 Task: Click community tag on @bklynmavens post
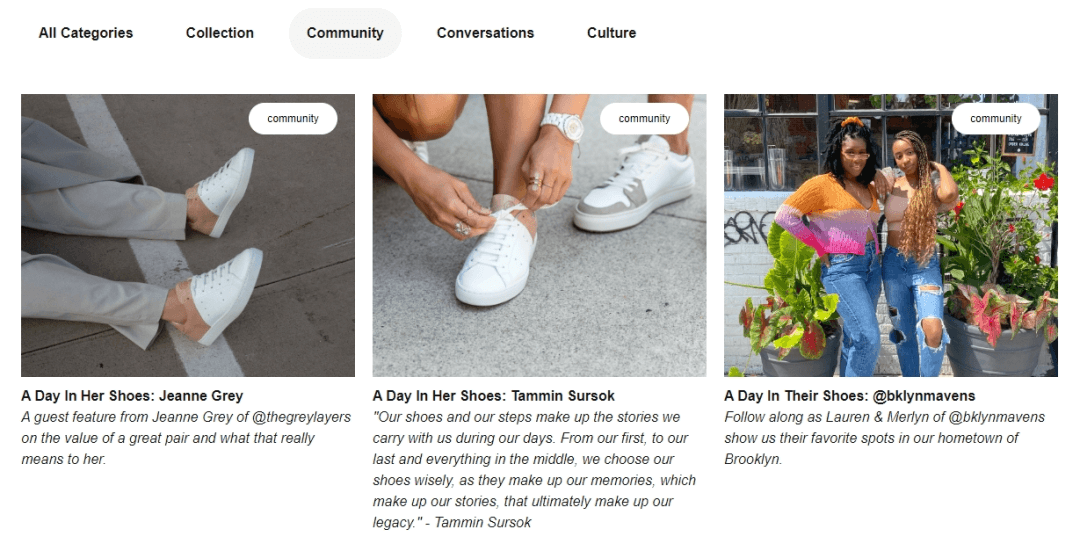click(x=995, y=118)
